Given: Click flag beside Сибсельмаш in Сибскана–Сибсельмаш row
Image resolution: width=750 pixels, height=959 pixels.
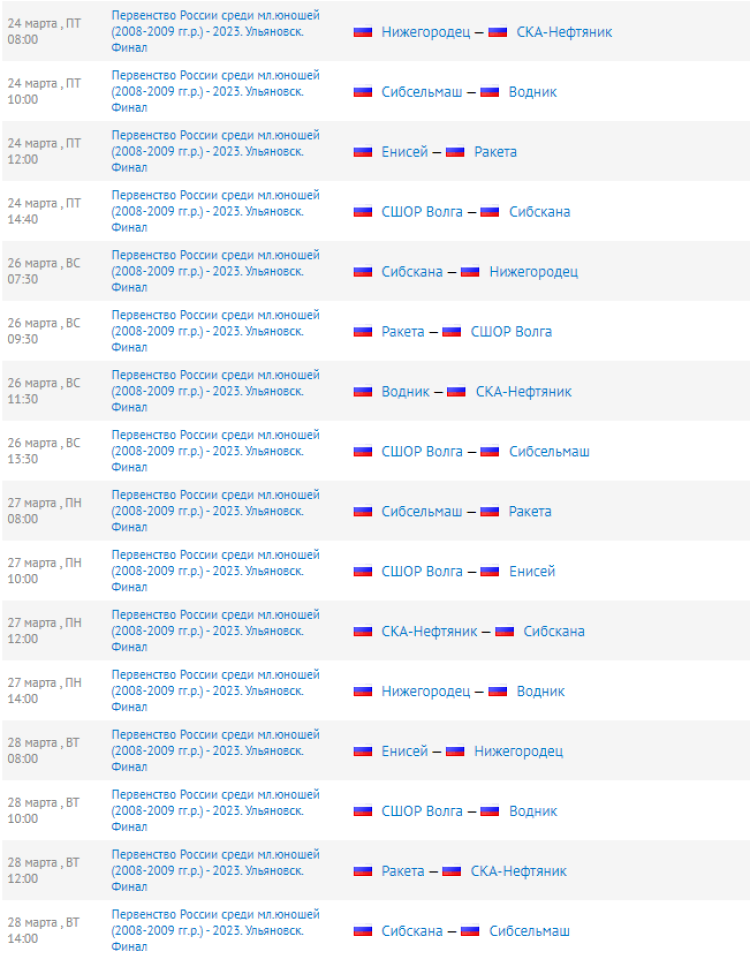Looking at the screenshot, I should [470, 932].
